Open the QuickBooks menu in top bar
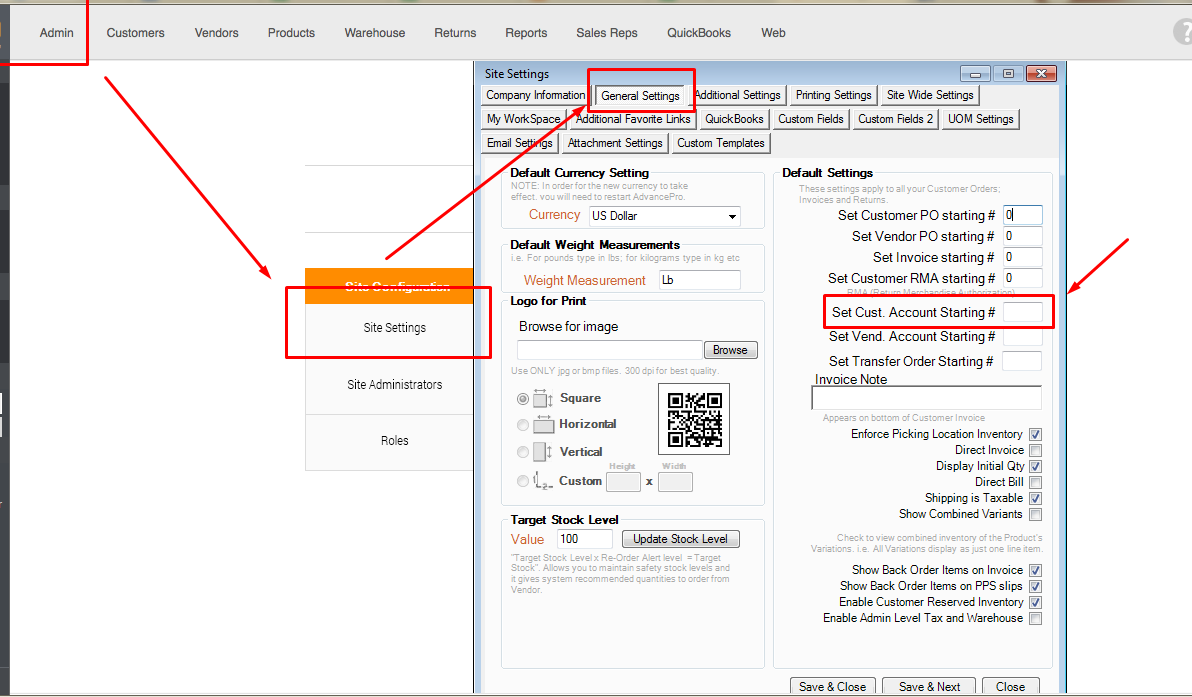This screenshot has width=1192, height=697. click(x=699, y=33)
